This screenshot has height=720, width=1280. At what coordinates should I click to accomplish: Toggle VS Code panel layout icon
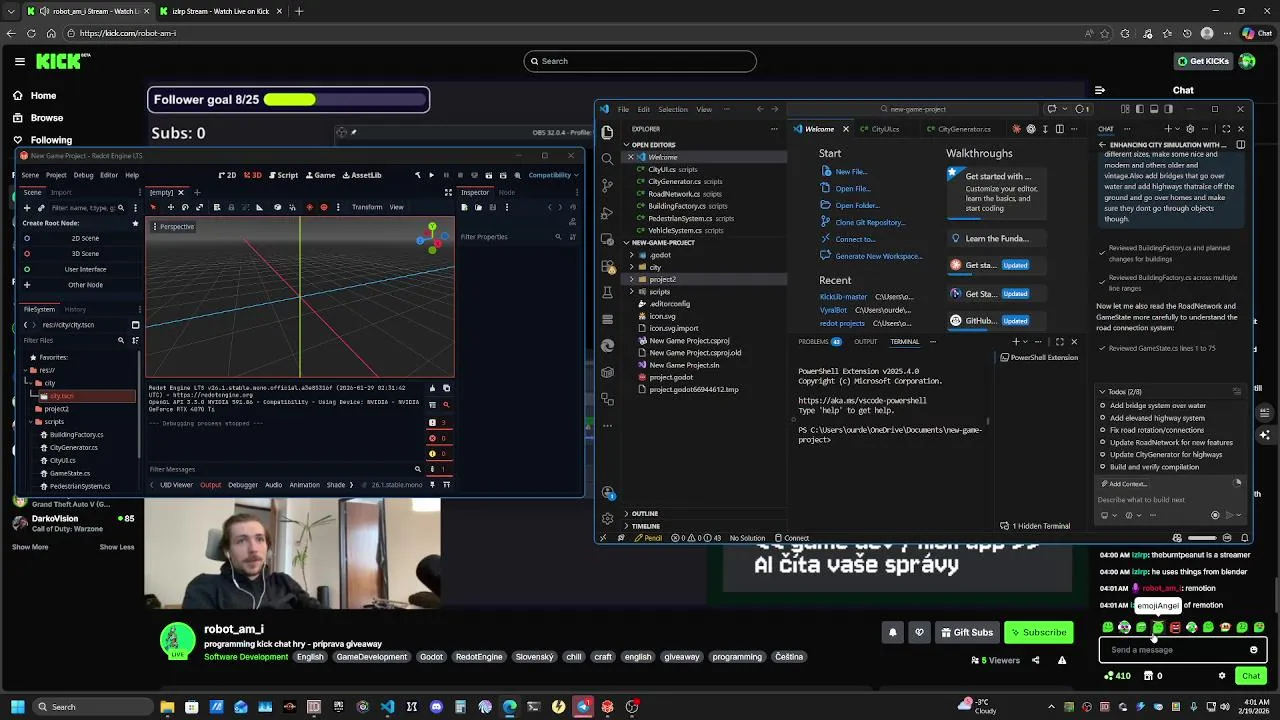click(1156, 109)
